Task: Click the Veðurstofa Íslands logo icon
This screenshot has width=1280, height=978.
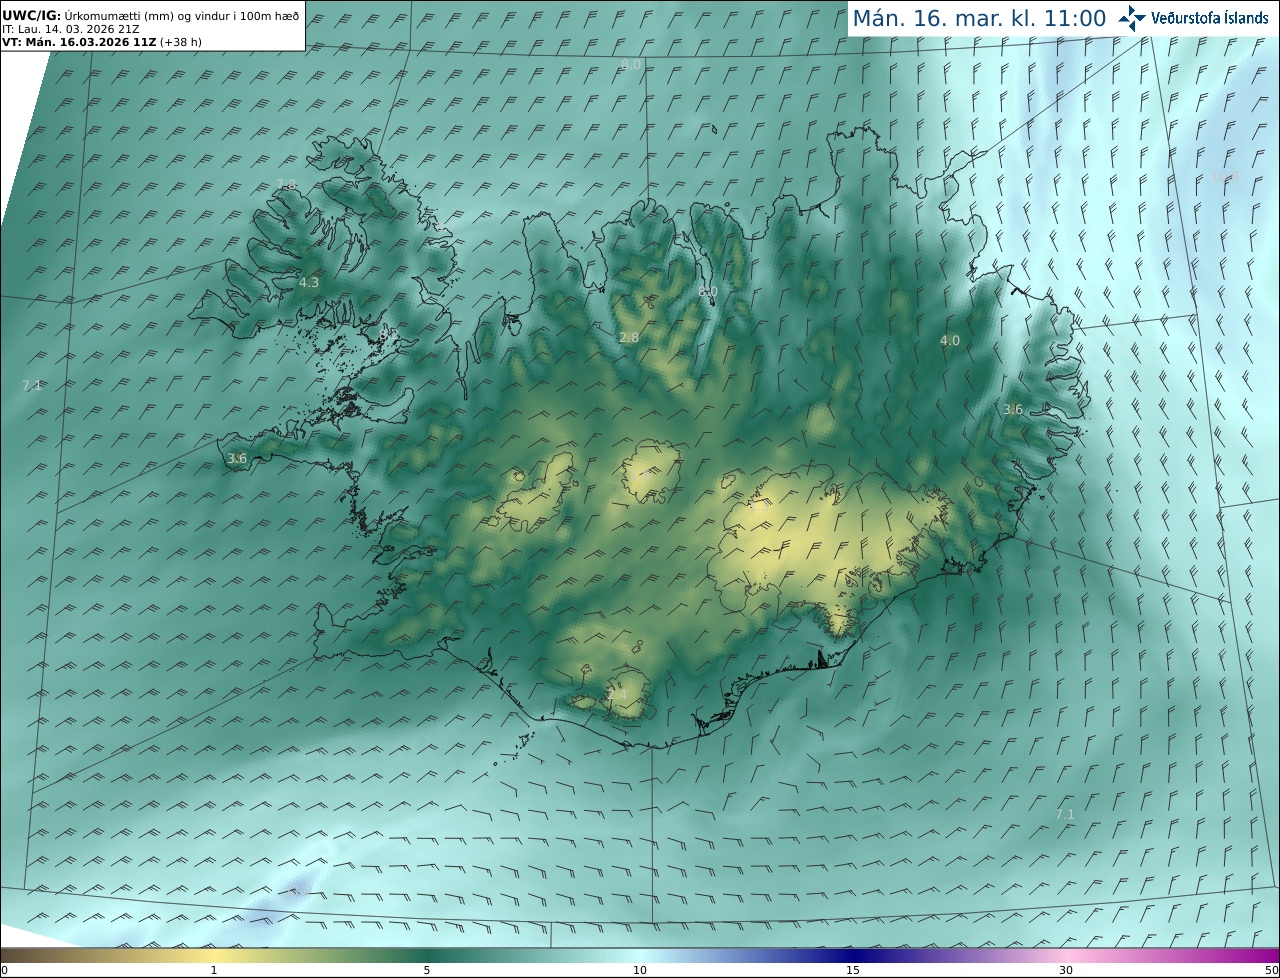Action: (1132, 18)
